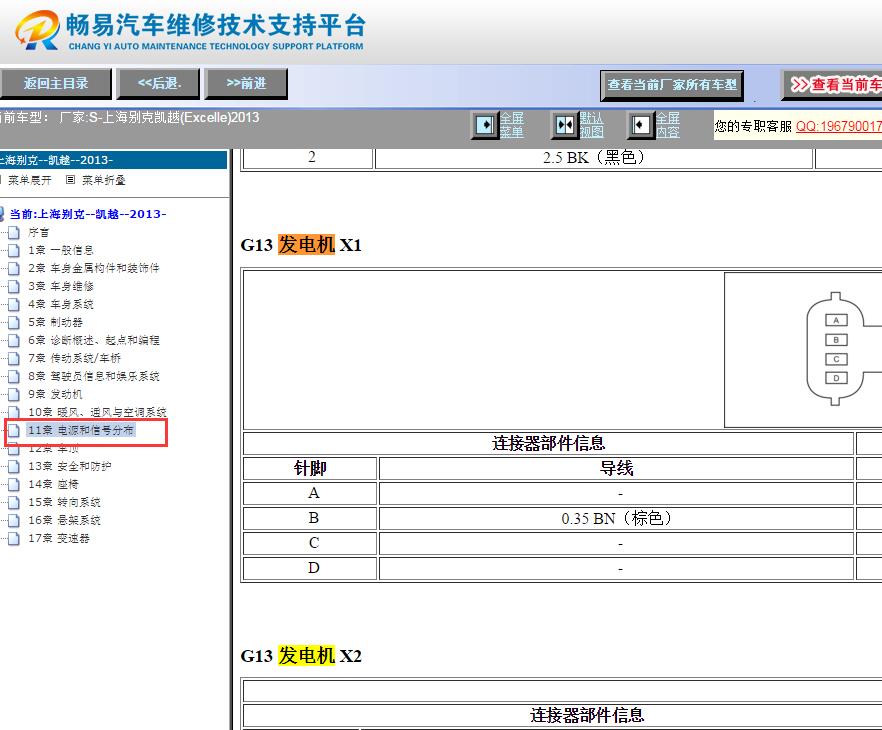
Task: Open 14章 座椅
Action: point(53,484)
